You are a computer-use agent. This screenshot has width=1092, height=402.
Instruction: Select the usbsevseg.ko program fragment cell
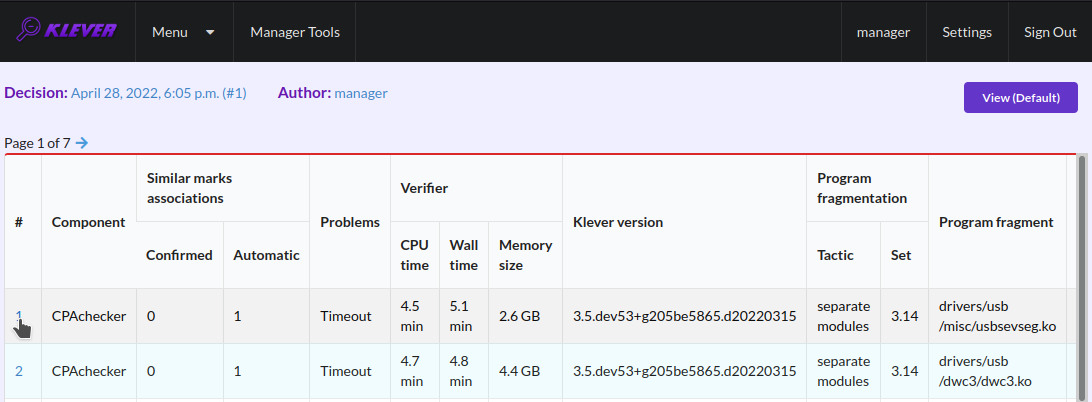[x=997, y=316]
